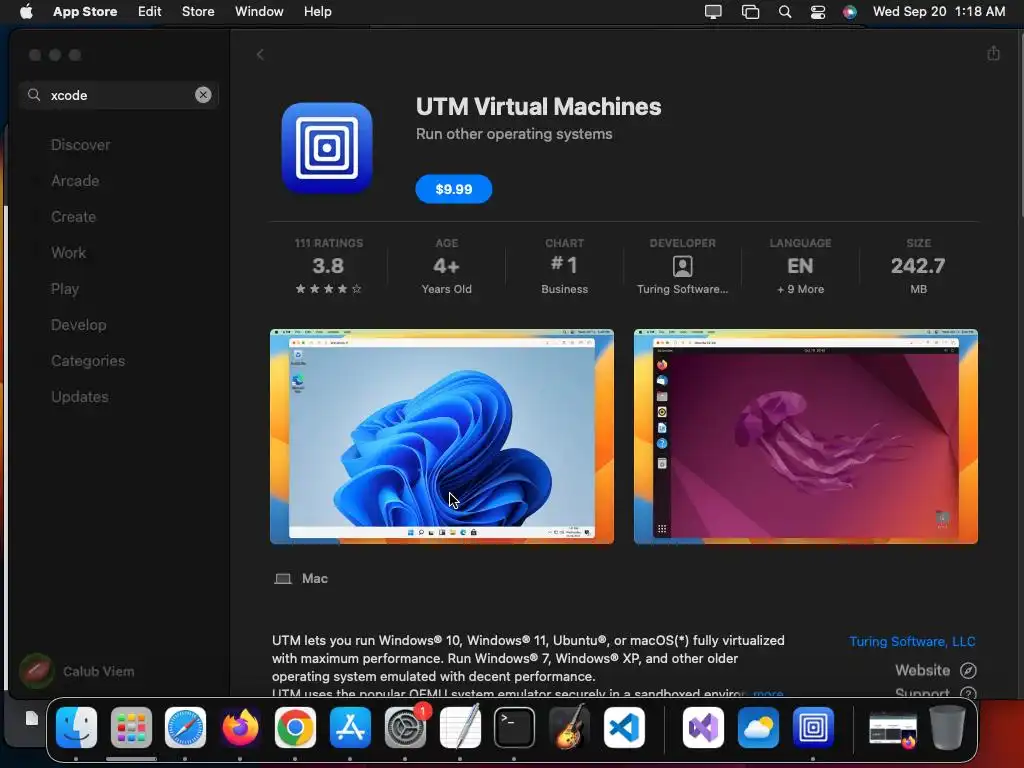Open Terminal from the Dock
This screenshot has height=768, width=1024.
tap(514, 727)
